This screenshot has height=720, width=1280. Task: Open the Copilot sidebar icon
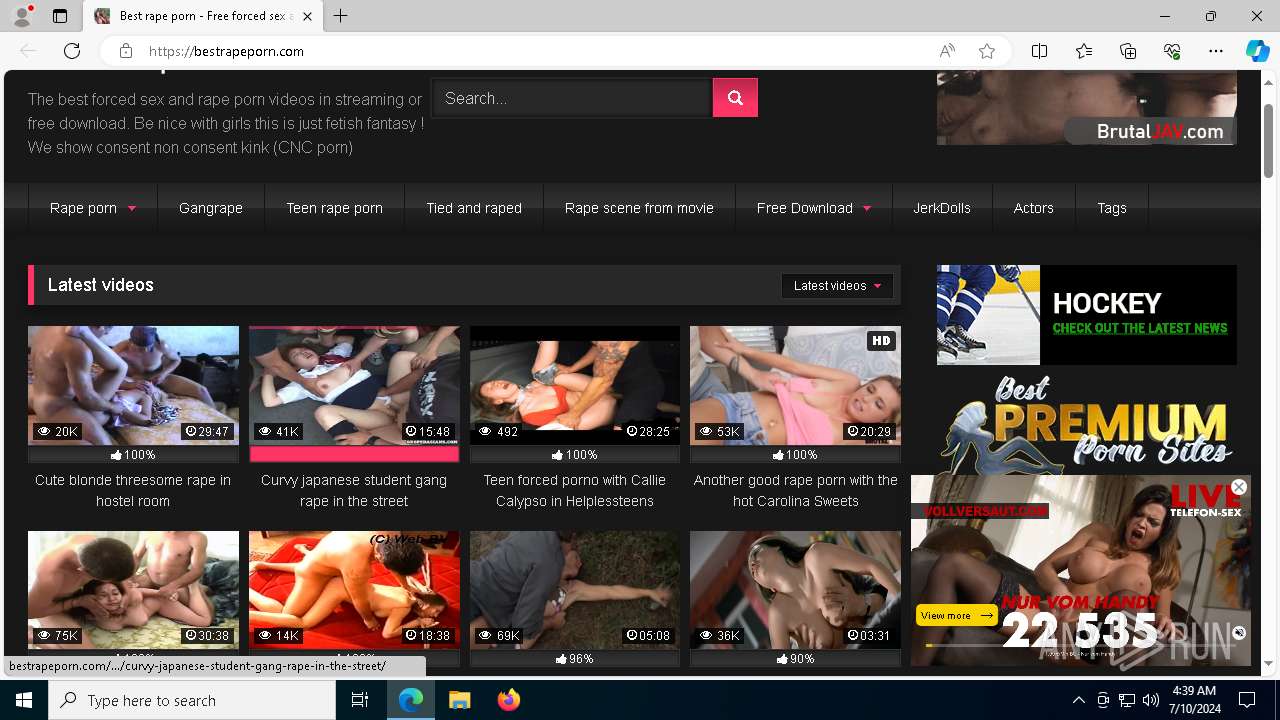[x=1257, y=51]
